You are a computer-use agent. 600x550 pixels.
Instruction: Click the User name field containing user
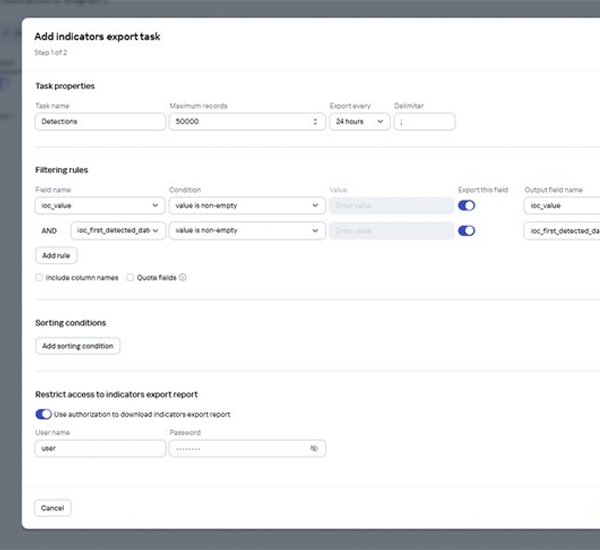pyautogui.click(x=100, y=448)
